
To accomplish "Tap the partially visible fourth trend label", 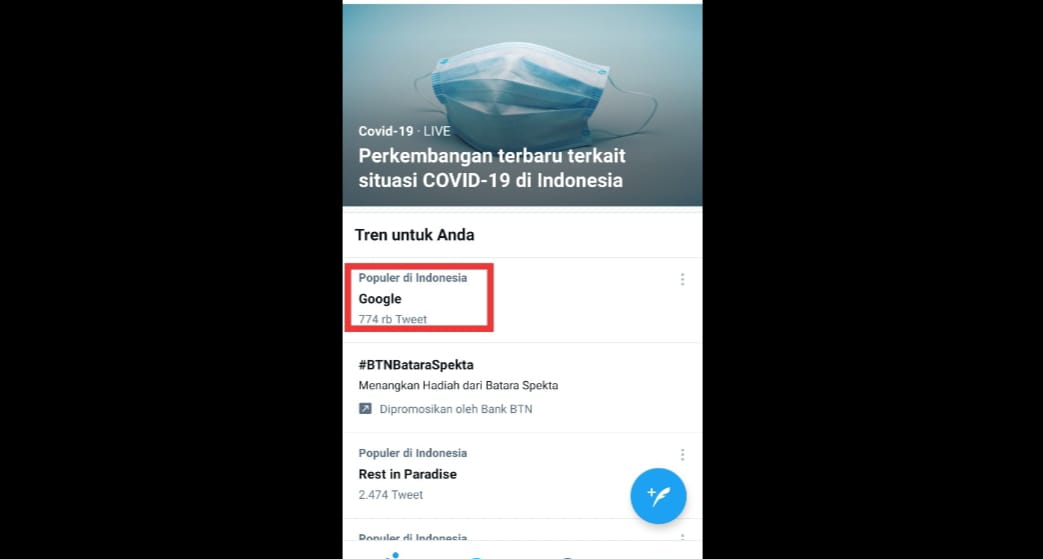I will tap(413, 538).
